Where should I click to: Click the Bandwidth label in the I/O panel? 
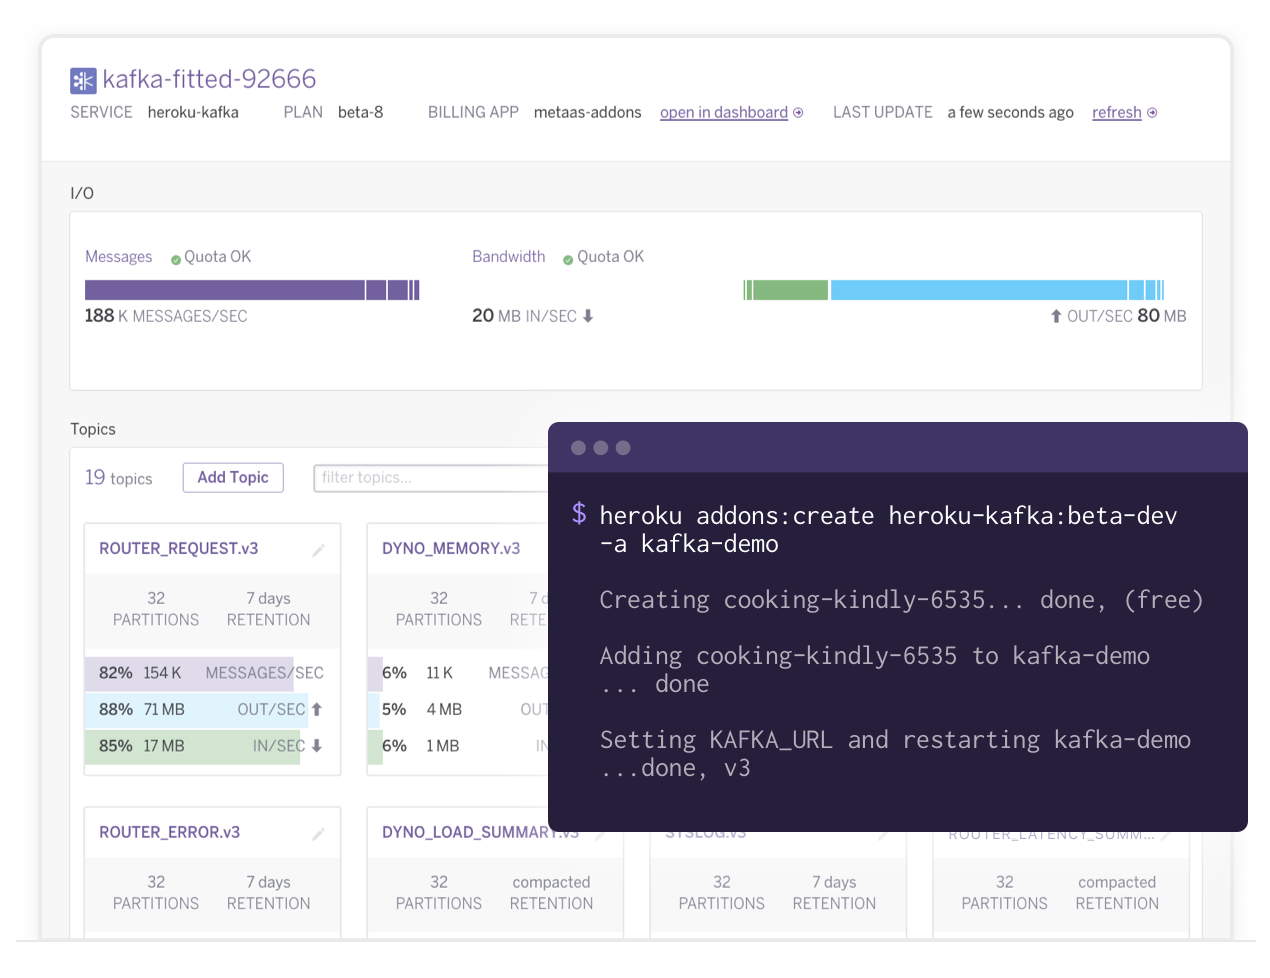click(x=509, y=257)
